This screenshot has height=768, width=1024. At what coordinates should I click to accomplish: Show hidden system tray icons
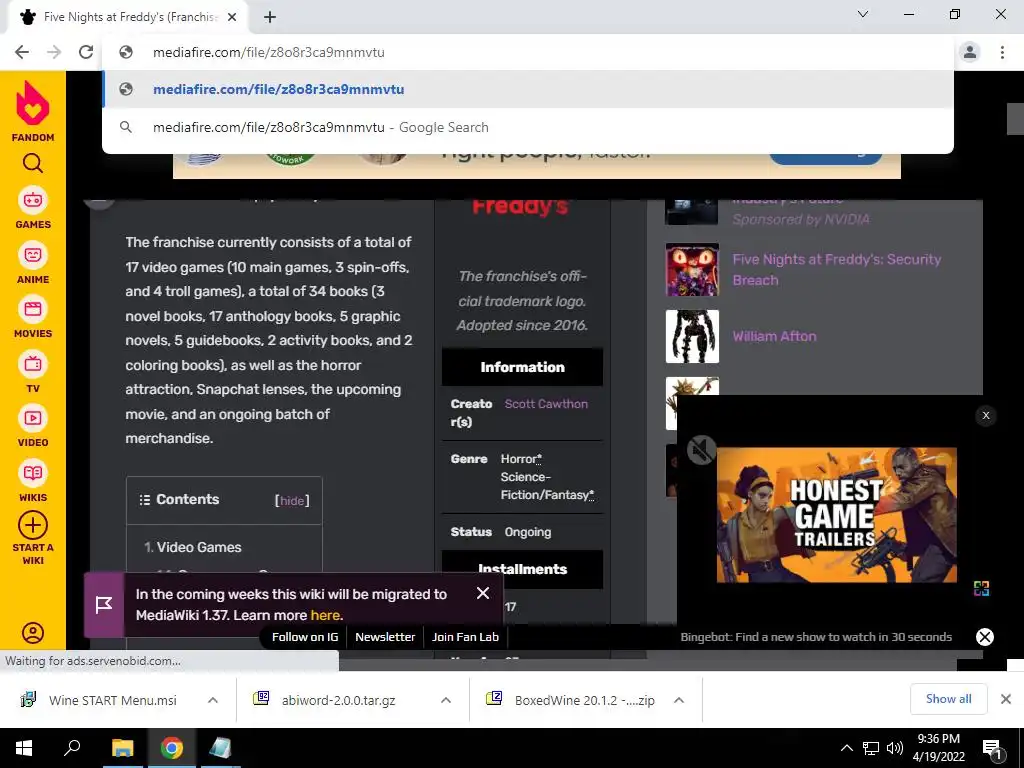pos(846,748)
